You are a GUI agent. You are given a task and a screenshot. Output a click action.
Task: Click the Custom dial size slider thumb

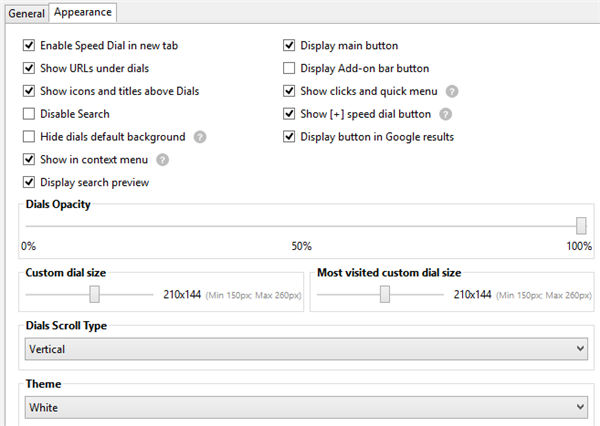[95, 294]
